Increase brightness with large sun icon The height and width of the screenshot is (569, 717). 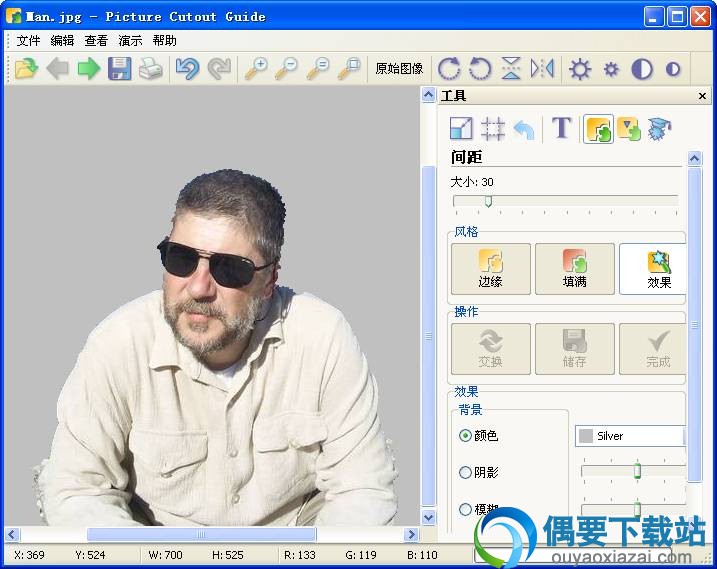(580, 69)
